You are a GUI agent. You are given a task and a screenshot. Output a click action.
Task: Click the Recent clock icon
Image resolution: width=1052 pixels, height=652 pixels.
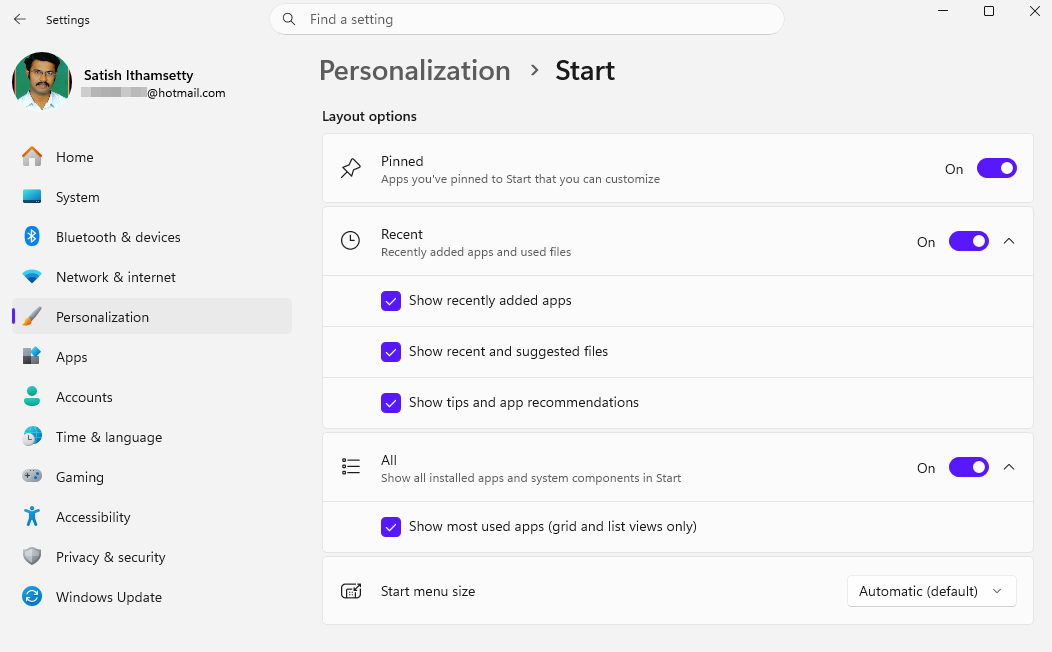[x=350, y=241]
